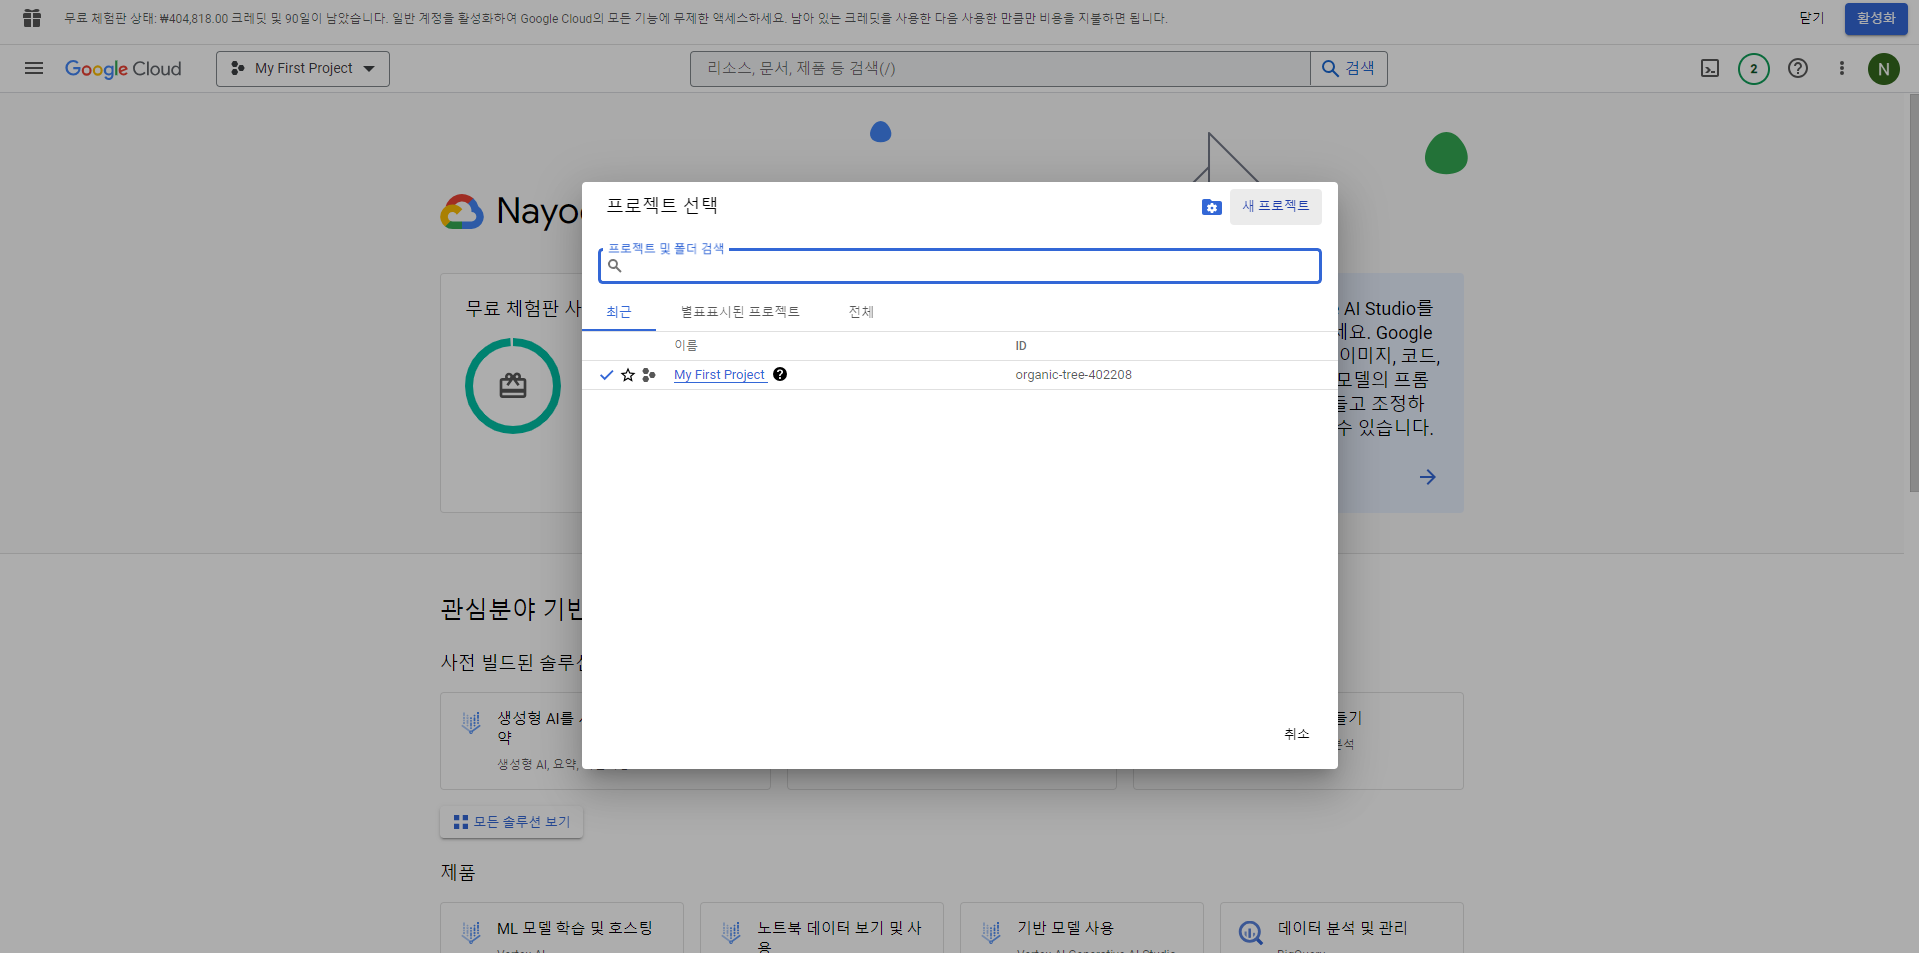Click the help icon next to My First Project

(780, 374)
